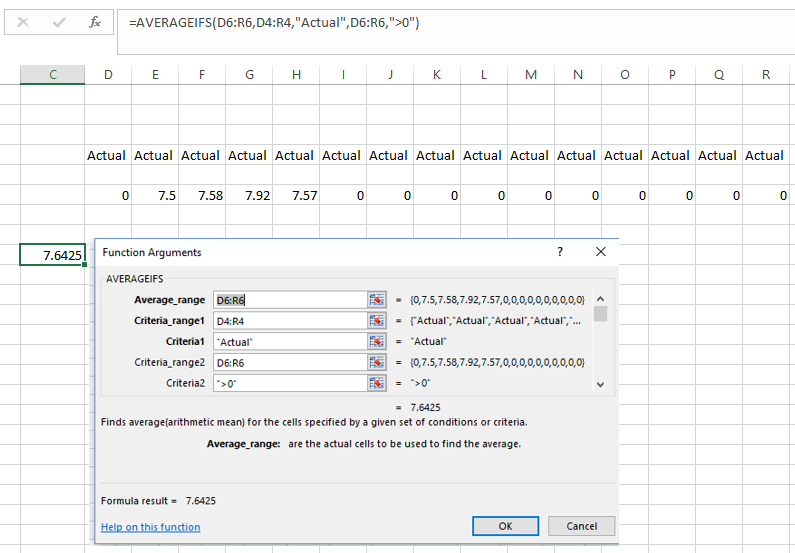Image resolution: width=795 pixels, height=553 pixels.
Task: Select the 0 value cell in column K
Action: coord(437,195)
